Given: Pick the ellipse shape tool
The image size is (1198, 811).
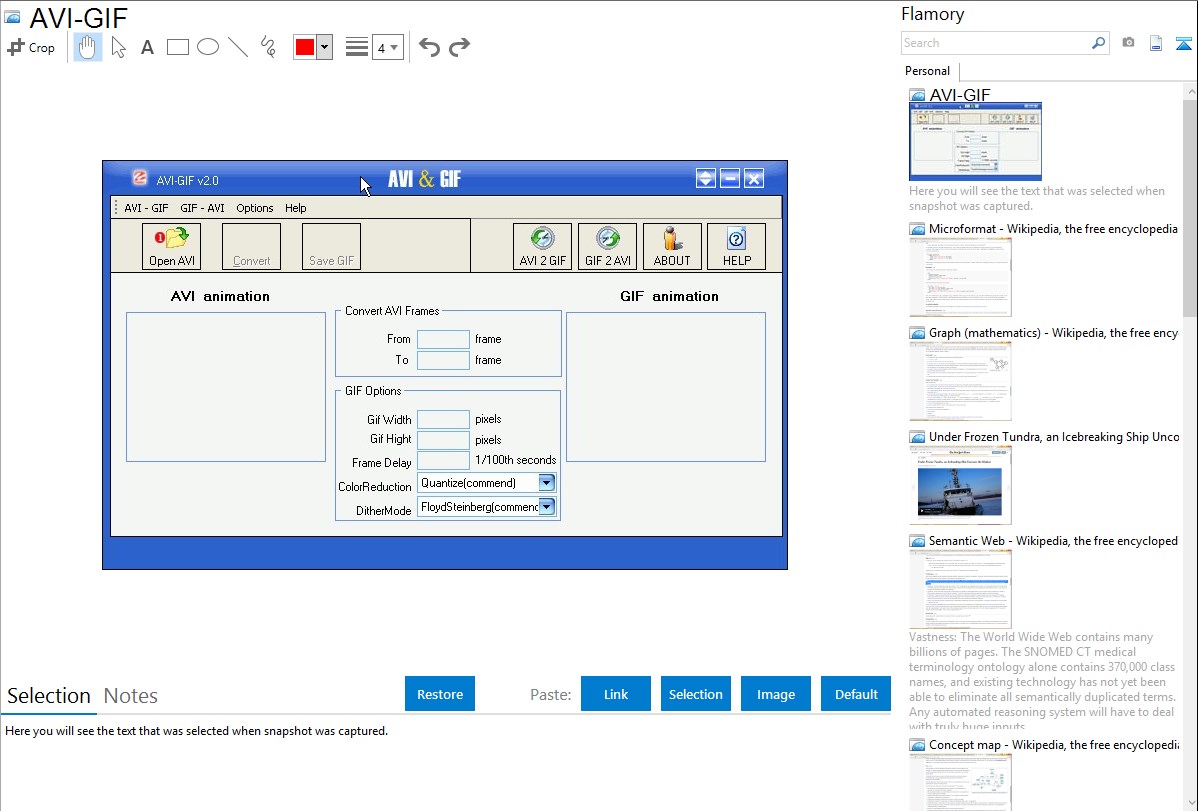Looking at the screenshot, I should click(208, 47).
